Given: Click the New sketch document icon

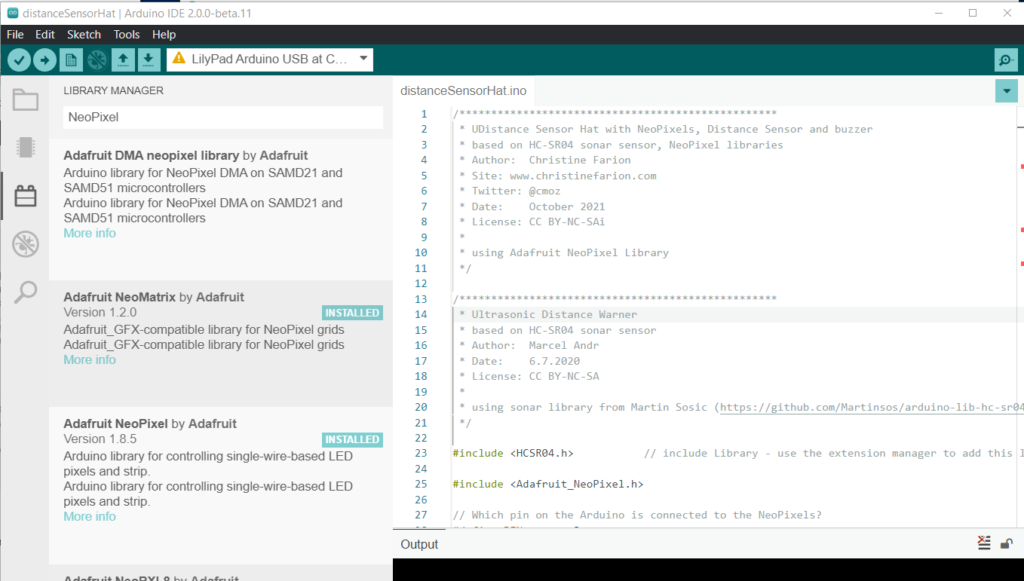Looking at the screenshot, I should click(71, 60).
